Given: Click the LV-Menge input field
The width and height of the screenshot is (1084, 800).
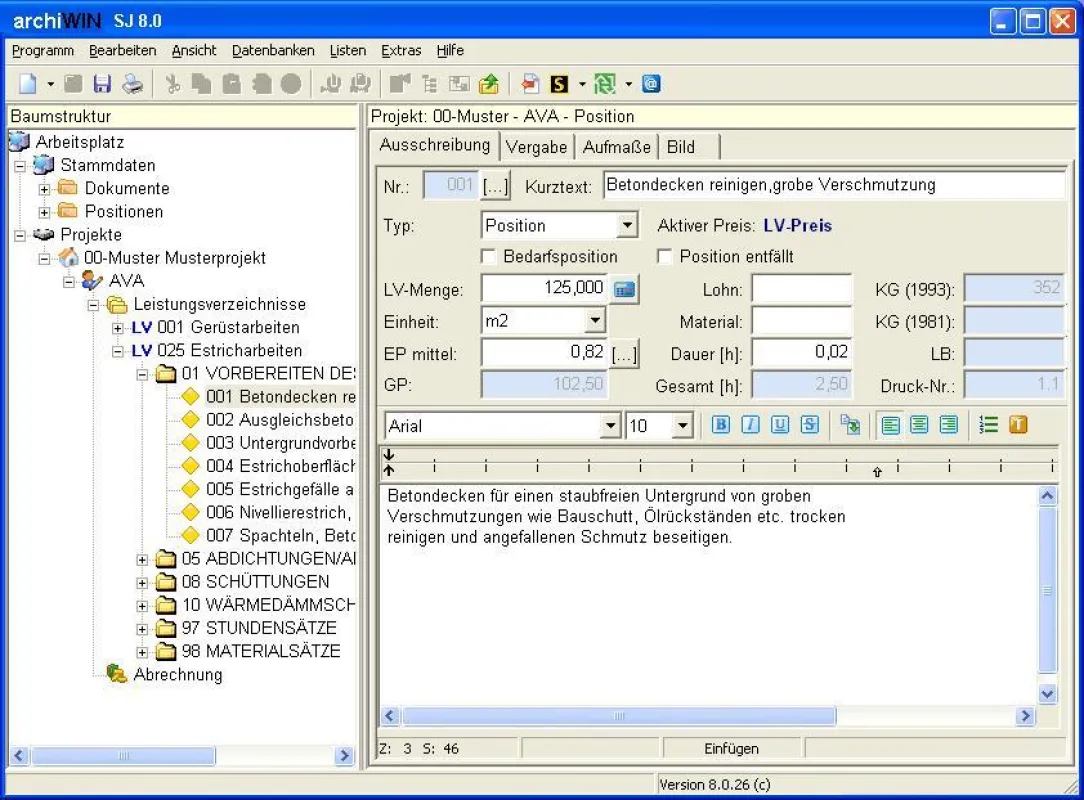Looking at the screenshot, I should [x=544, y=288].
